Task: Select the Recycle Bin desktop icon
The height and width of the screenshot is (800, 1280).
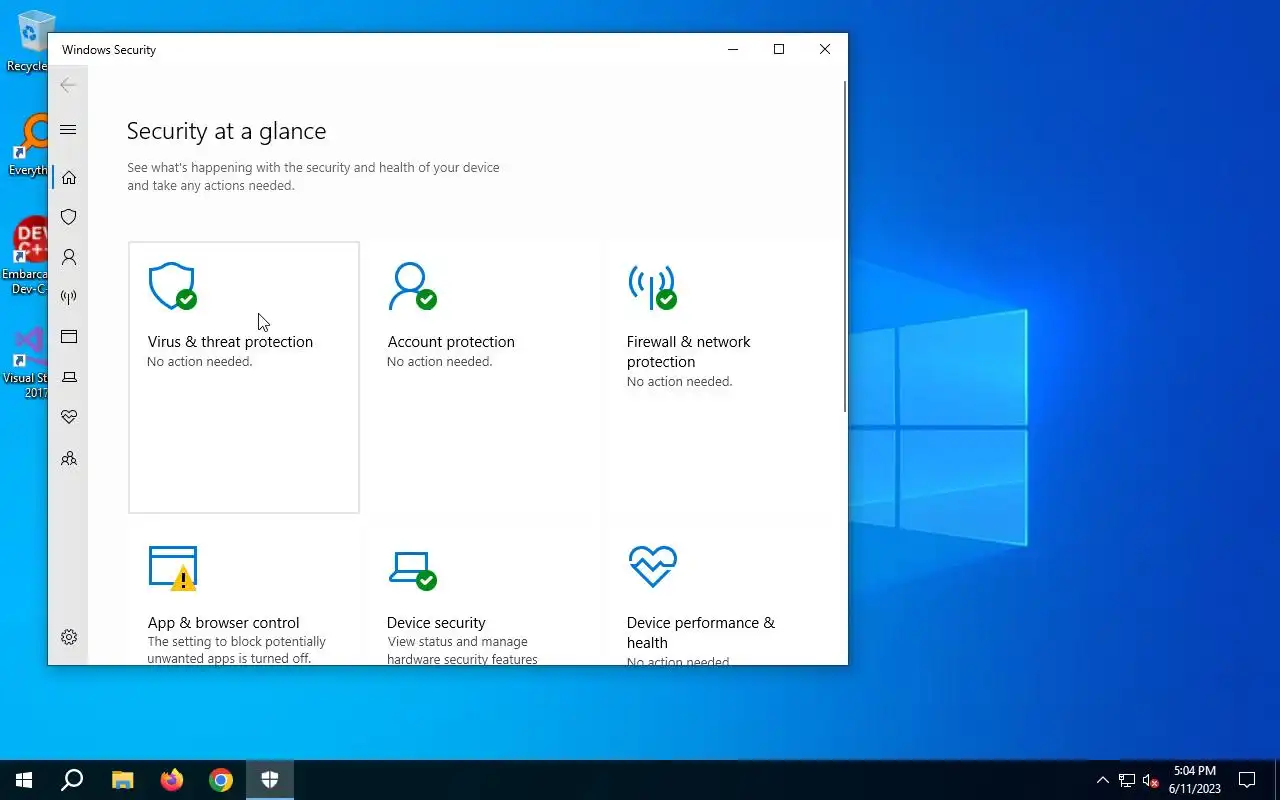Action: [30, 42]
